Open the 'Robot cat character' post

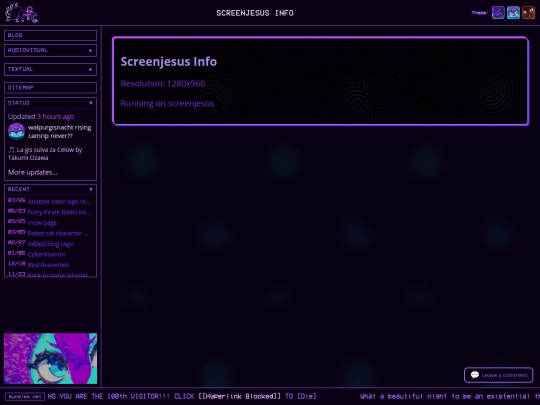click(57, 233)
